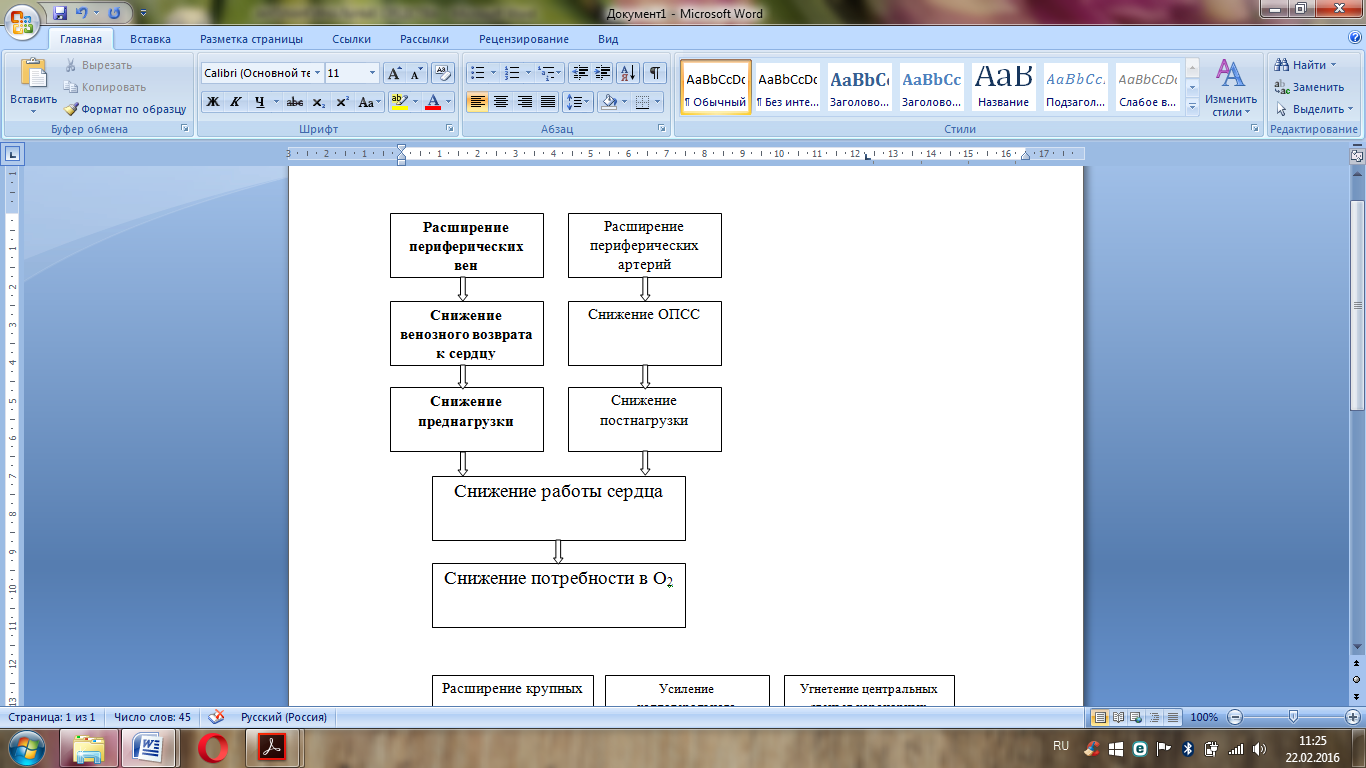
Task: Click box 'Снижение работы сердца'
Action: point(558,508)
